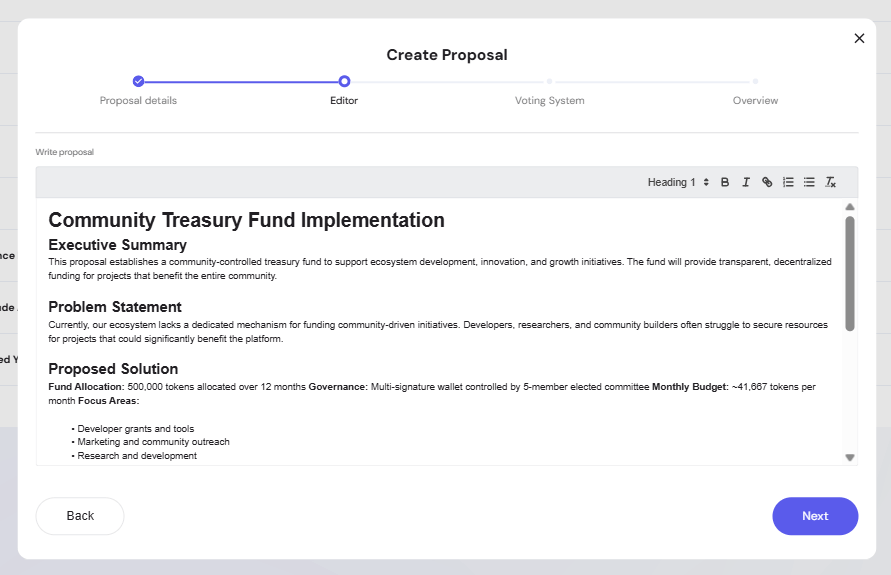The width and height of the screenshot is (891, 575).
Task: Click the Back button
Action: pyautogui.click(x=80, y=516)
